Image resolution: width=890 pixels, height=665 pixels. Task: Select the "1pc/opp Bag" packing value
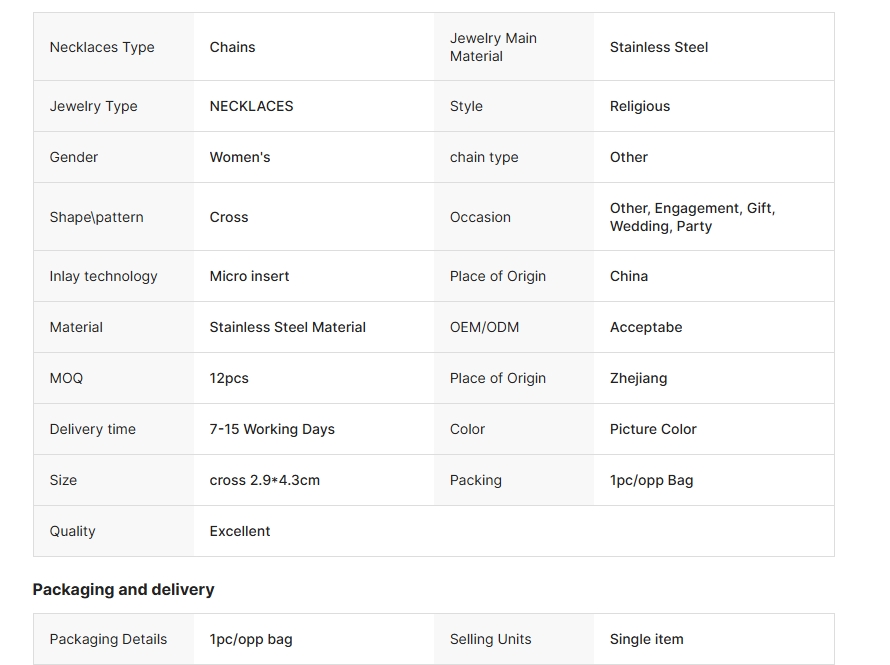pyautogui.click(x=651, y=480)
